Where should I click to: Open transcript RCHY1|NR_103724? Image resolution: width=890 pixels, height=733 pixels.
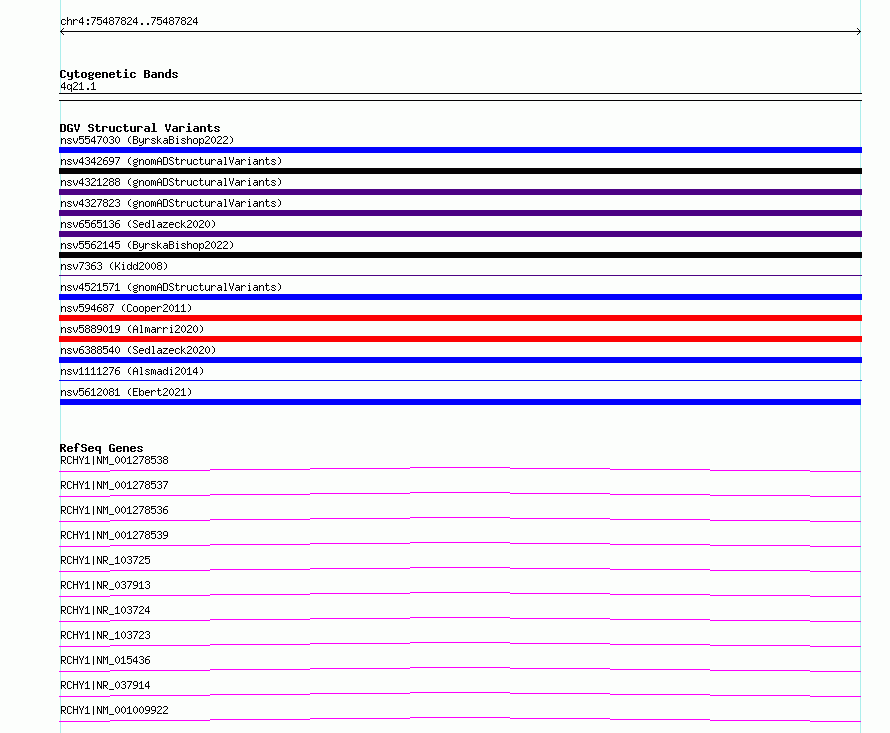(105, 610)
